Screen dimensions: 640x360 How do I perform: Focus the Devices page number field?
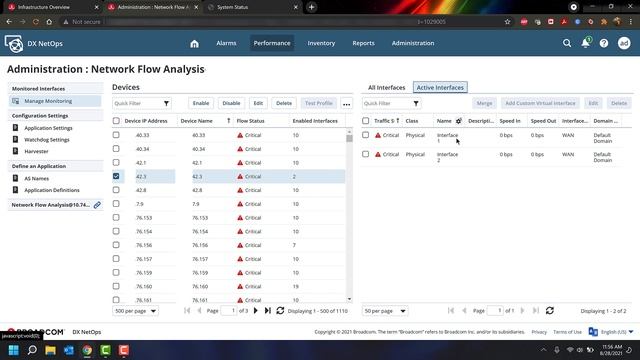tap(229, 311)
